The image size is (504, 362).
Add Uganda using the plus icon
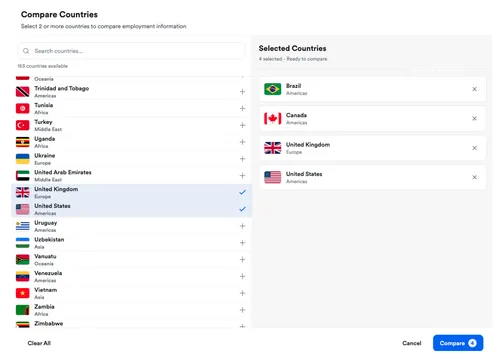[x=242, y=142]
